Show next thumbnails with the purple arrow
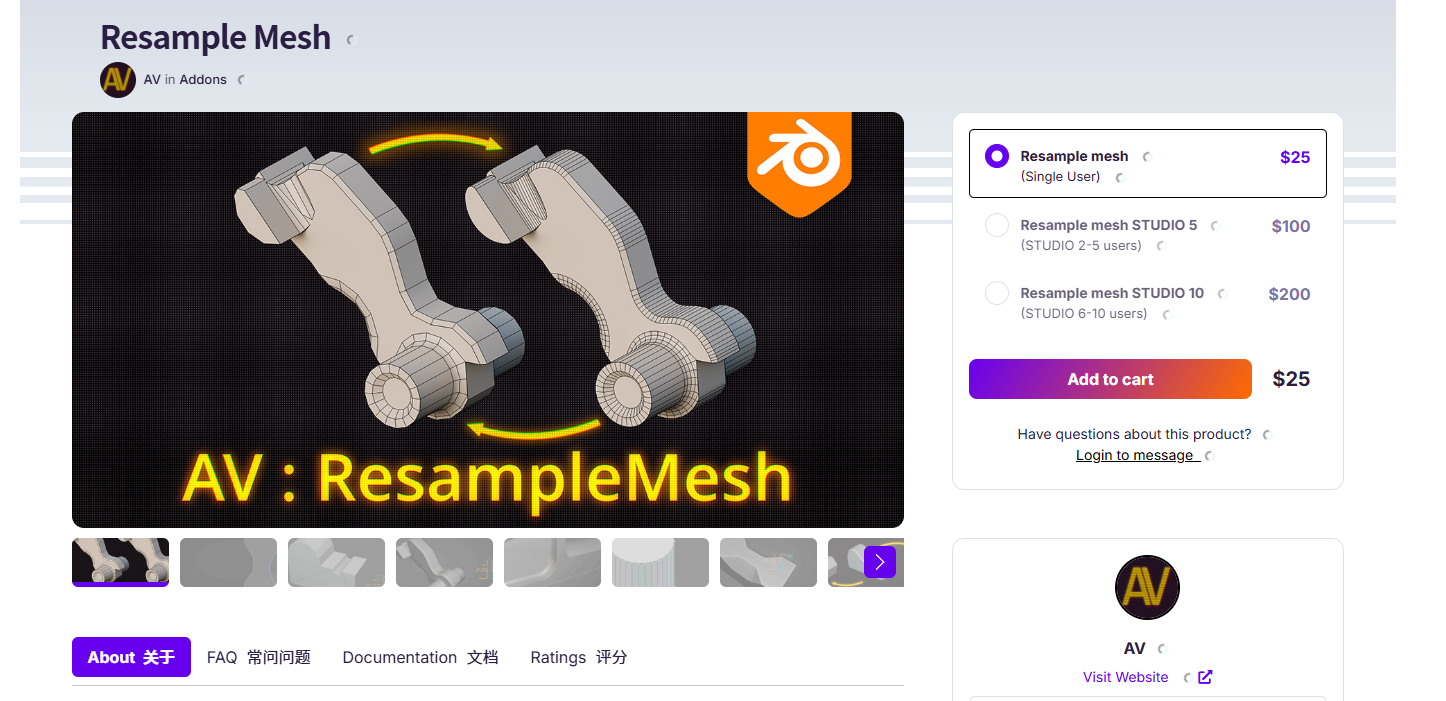 point(880,562)
